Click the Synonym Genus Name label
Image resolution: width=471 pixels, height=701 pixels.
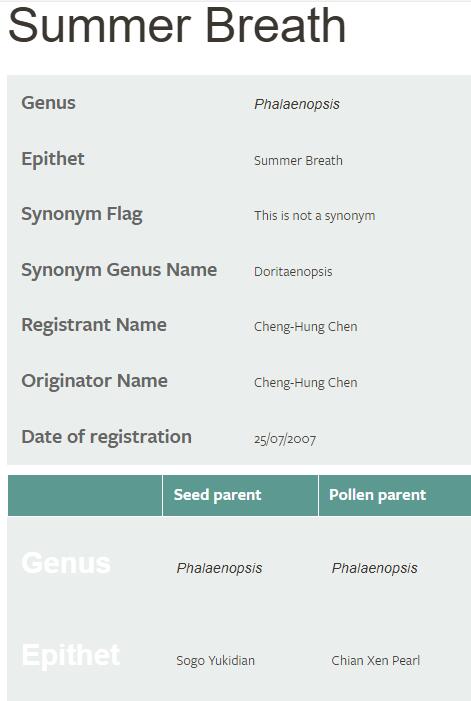click(119, 270)
